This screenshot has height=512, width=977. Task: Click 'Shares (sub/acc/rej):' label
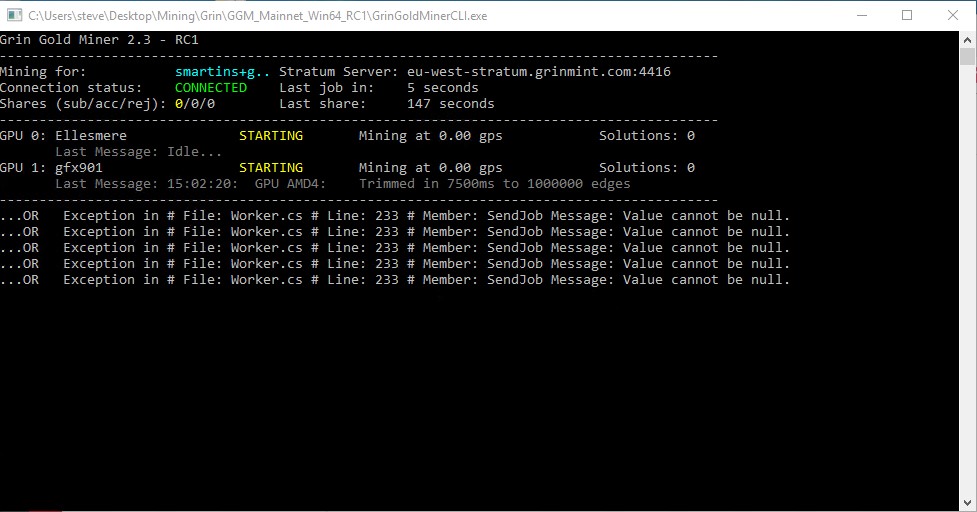pyautogui.click(x=83, y=103)
